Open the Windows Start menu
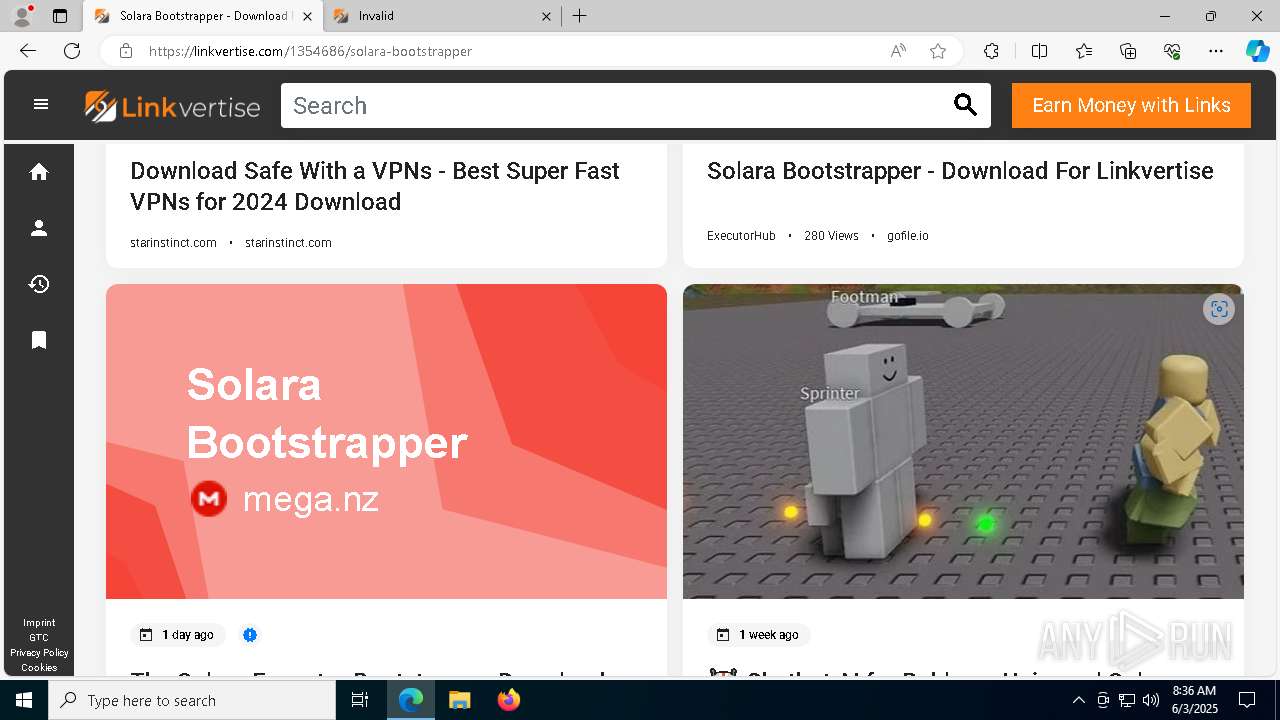Viewport: 1280px width, 720px height. pos(24,700)
